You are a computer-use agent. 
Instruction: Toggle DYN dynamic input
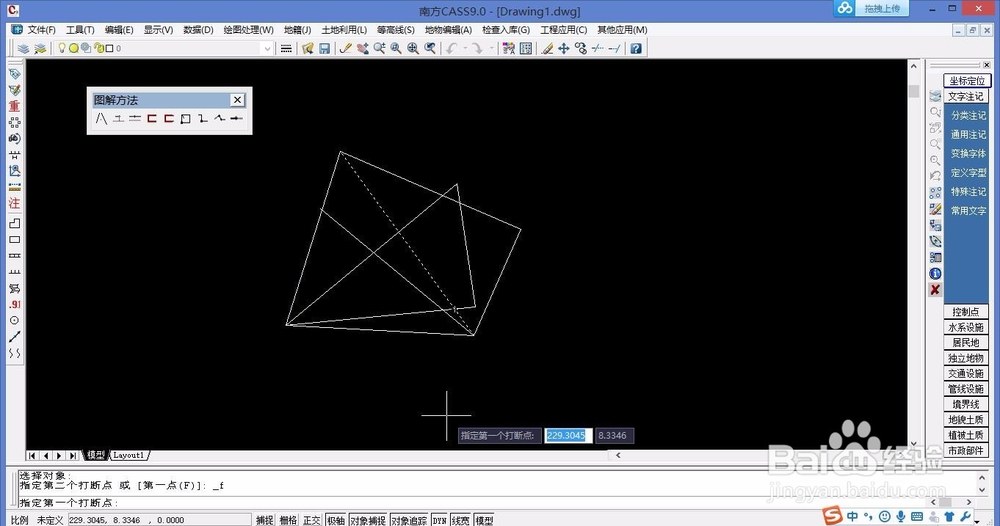(x=439, y=520)
